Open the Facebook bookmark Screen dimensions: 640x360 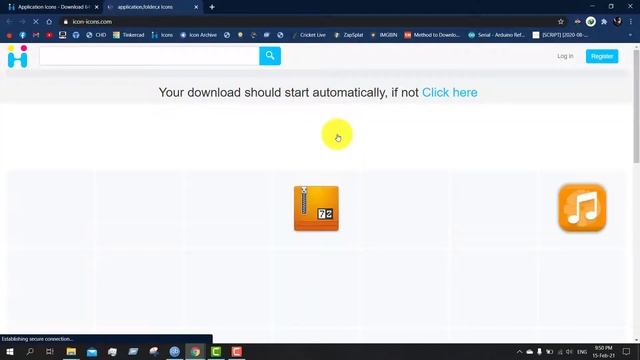[22, 35]
